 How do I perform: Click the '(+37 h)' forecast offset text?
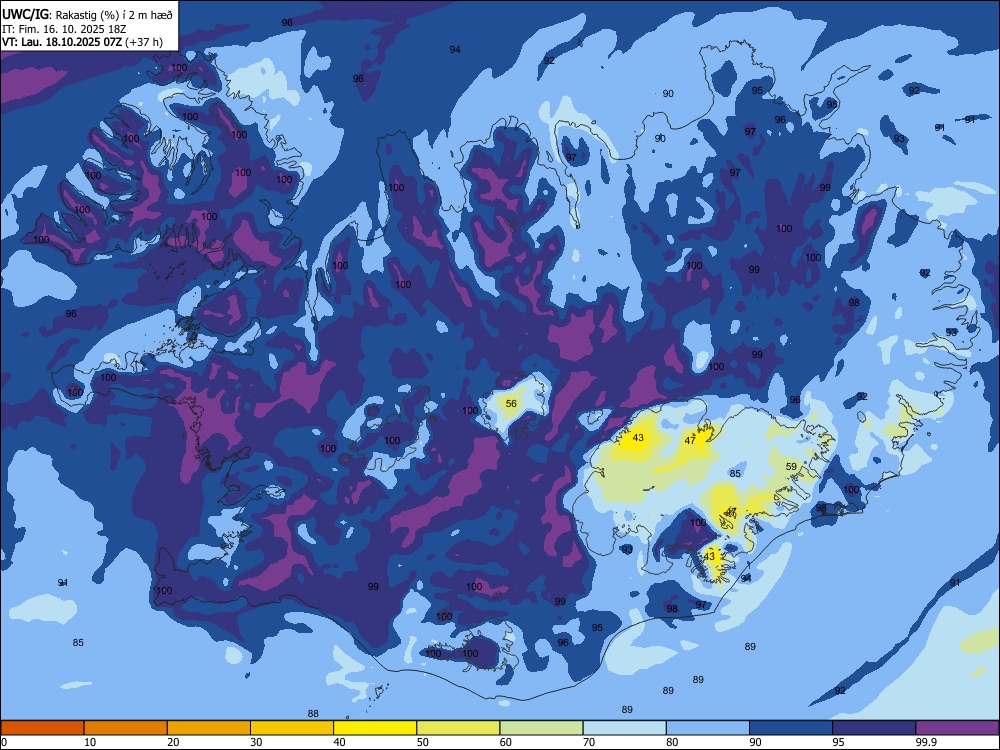[x=144, y=42]
